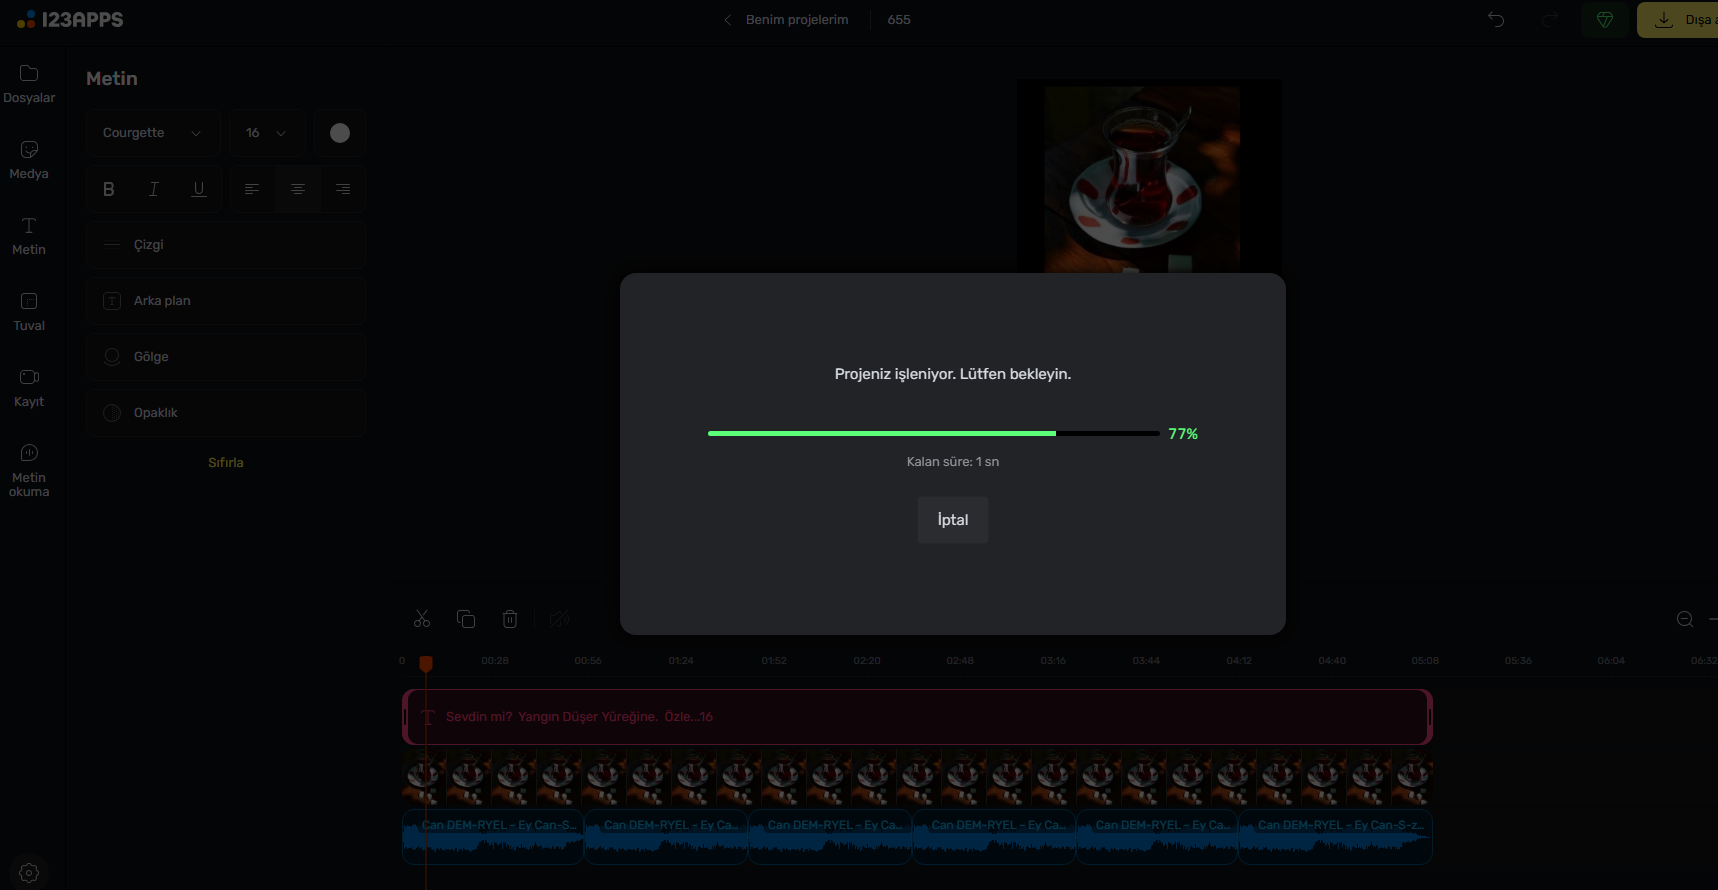Click the zoom out magnifier icon

(1685, 619)
